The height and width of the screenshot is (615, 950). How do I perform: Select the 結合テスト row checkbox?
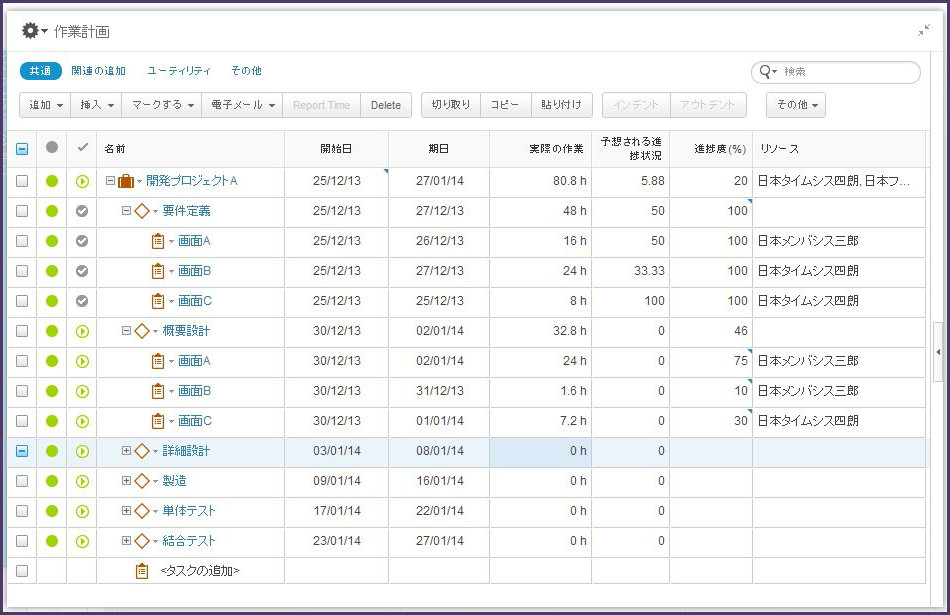pos(22,541)
